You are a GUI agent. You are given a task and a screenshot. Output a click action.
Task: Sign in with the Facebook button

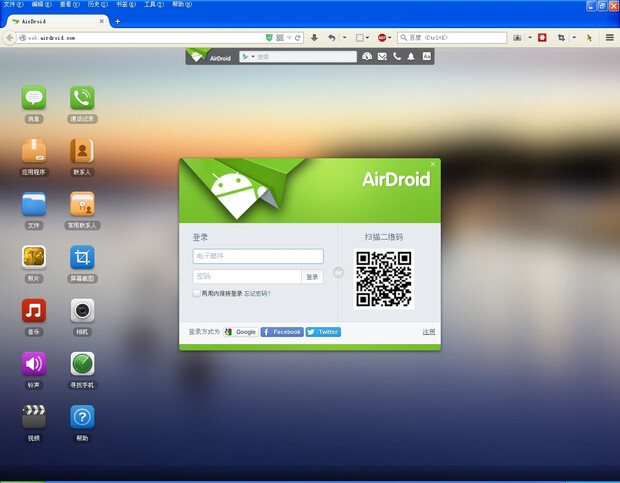coord(282,332)
